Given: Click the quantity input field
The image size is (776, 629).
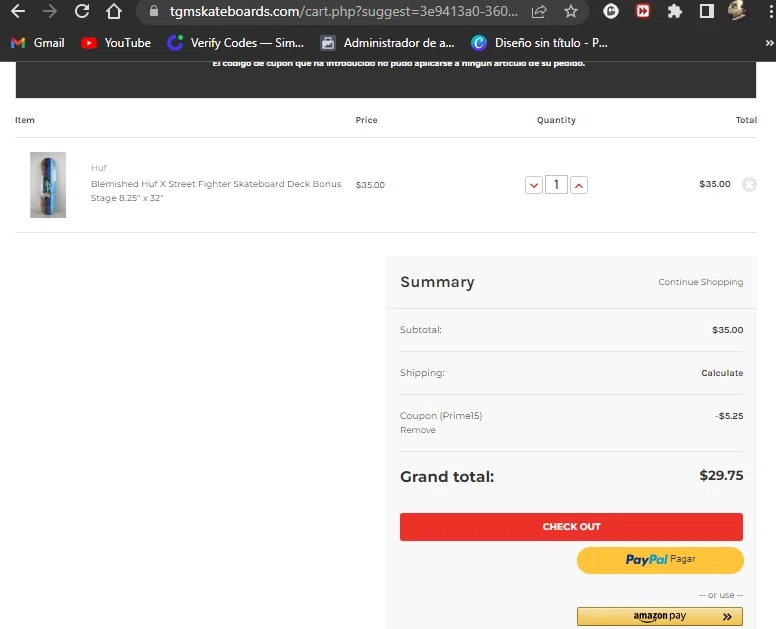Looking at the screenshot, I should point(556,185).
